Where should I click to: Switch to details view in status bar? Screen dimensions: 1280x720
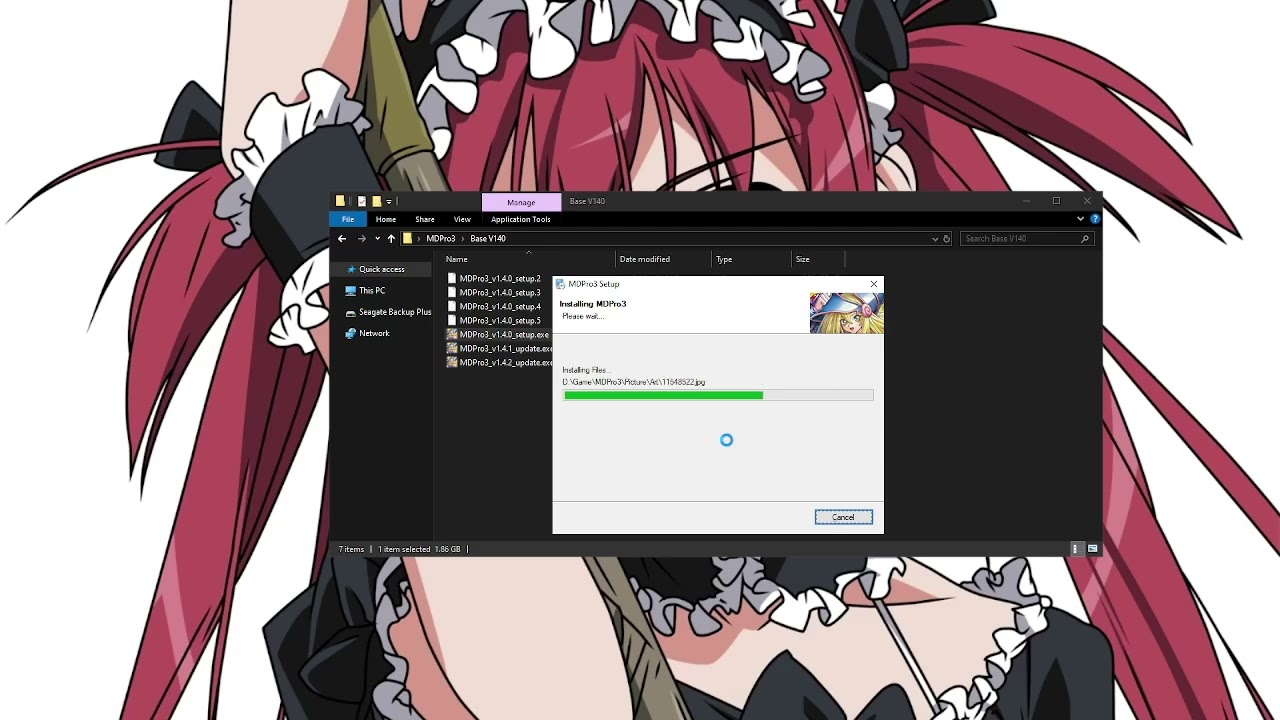click(x=1076, y=549)
